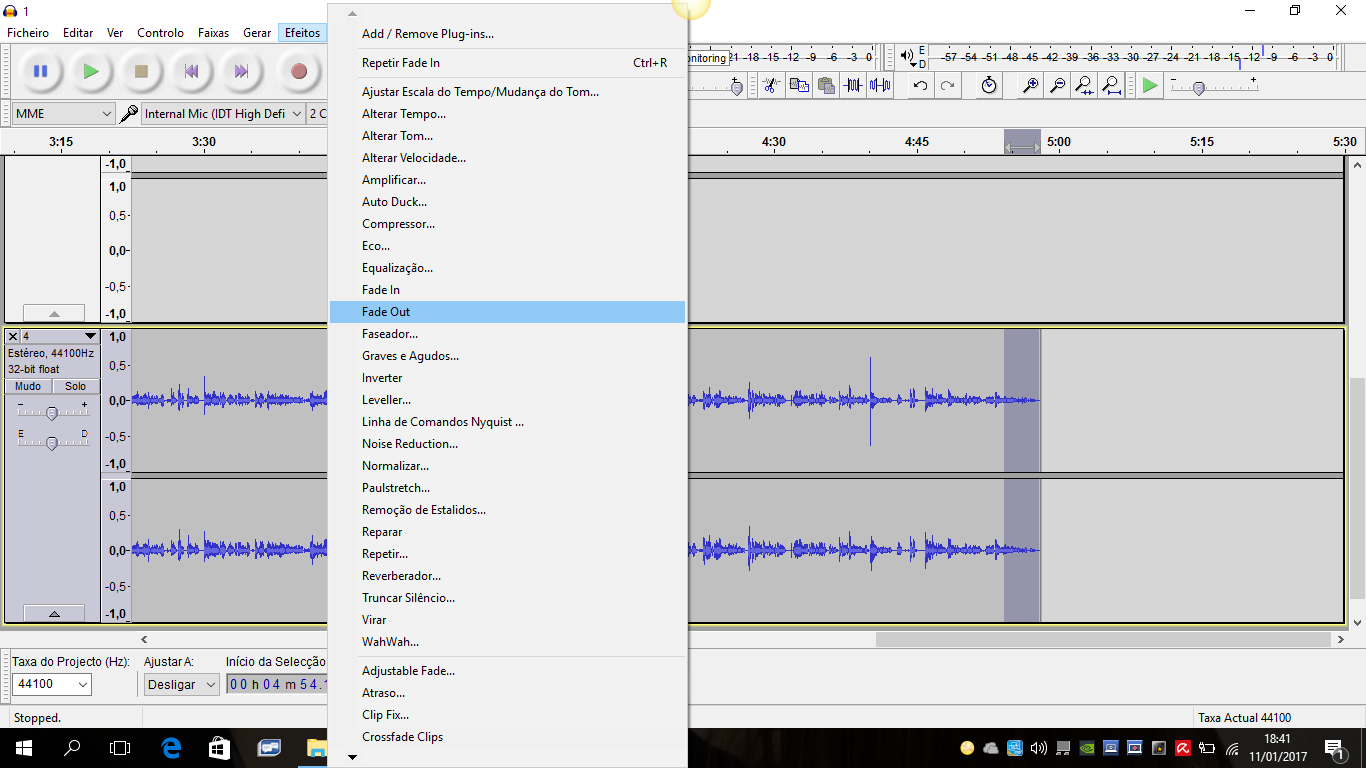
Task: Toggle Solo on track 4
Action: [76, 386]
